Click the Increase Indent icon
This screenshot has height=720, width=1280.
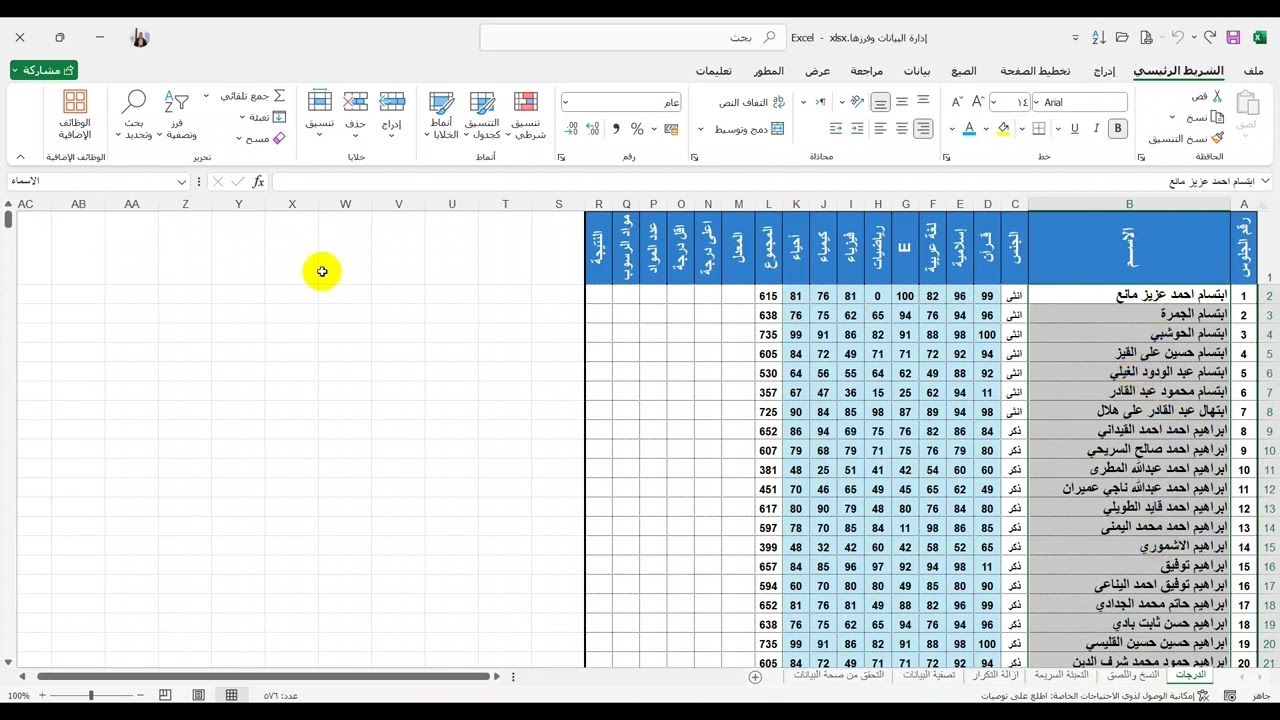(836, 128)
